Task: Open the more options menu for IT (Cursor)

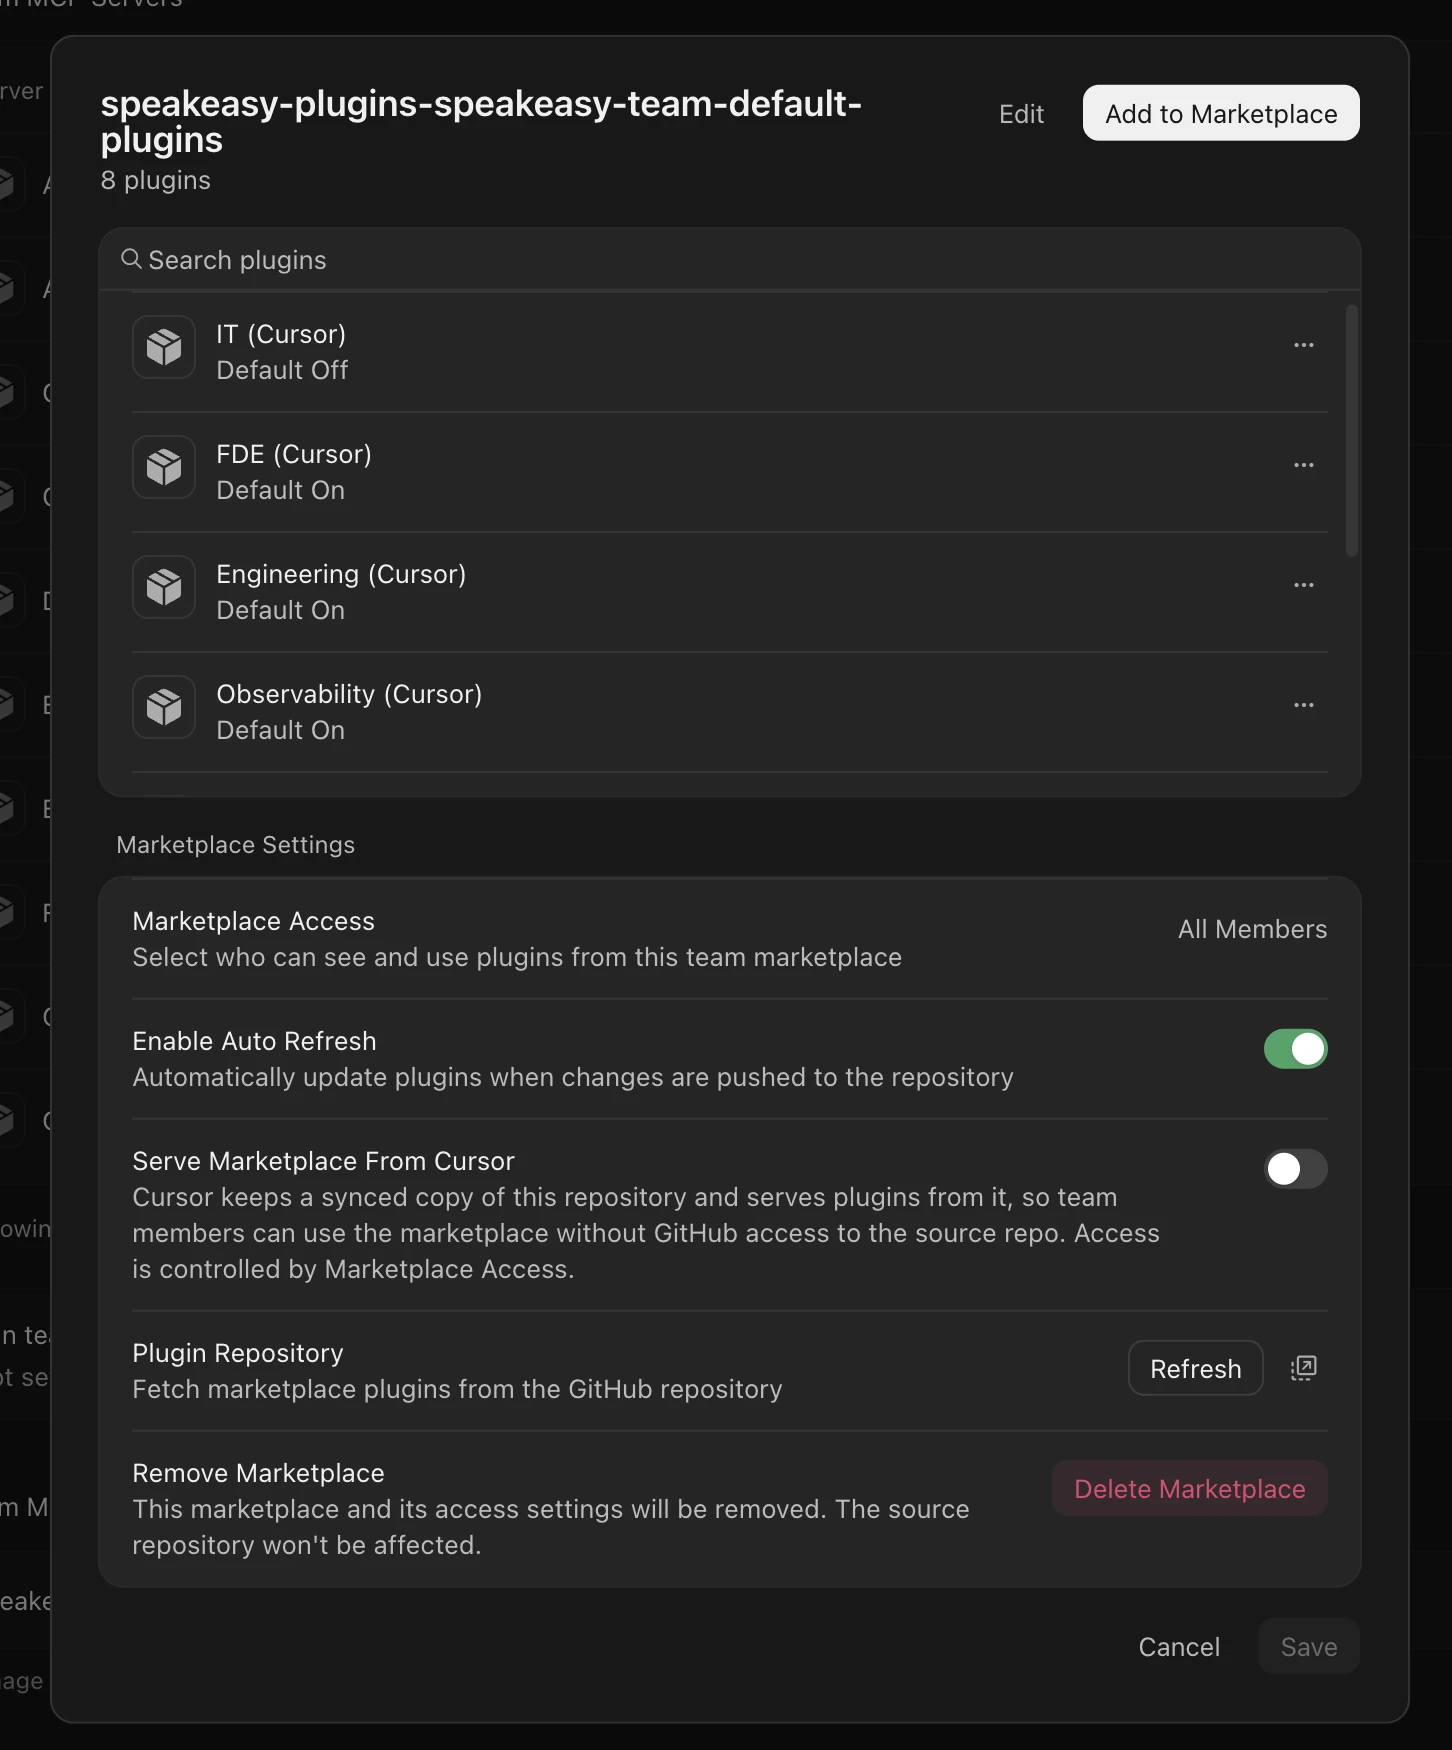Action: pos(1304,345)
